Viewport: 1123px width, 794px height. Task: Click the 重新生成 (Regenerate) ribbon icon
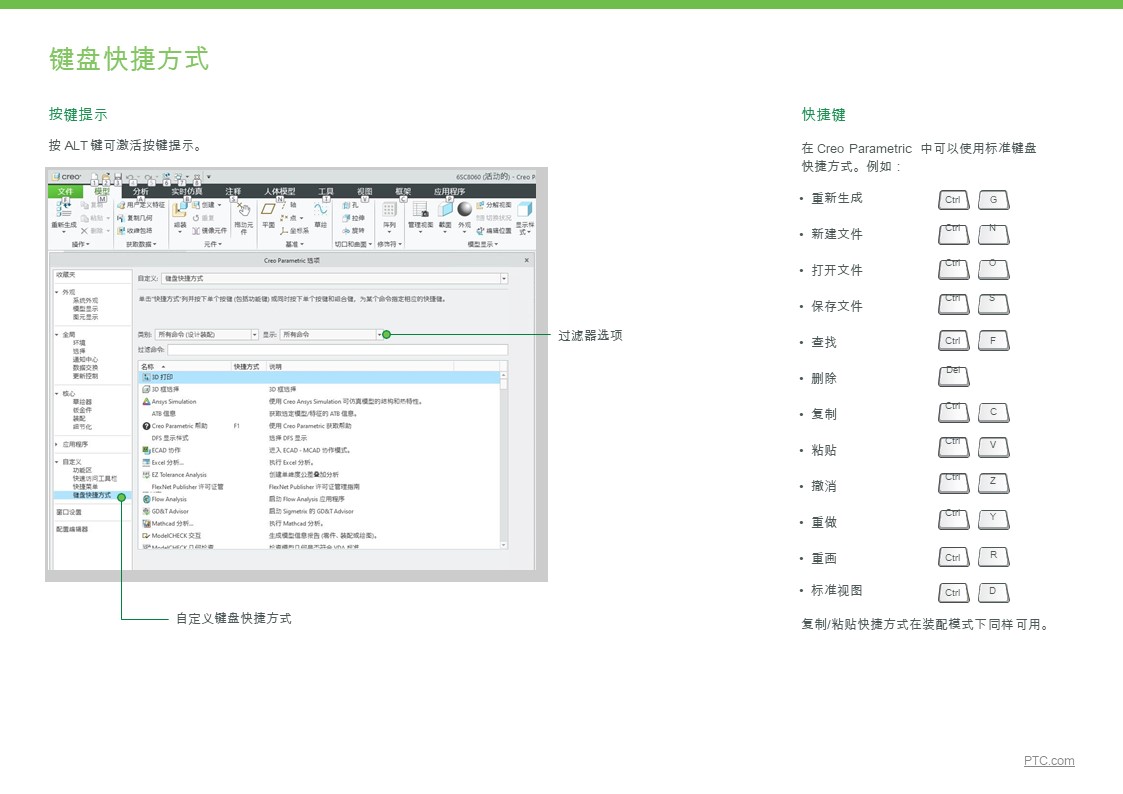[x=64, y=209]
